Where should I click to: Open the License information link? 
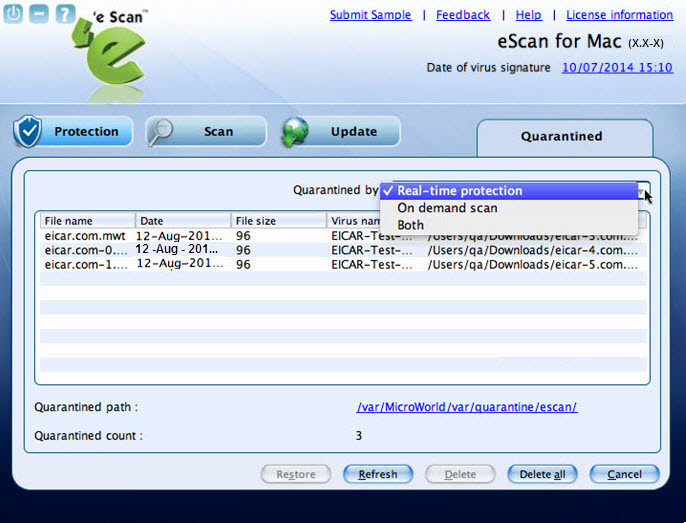620,15
